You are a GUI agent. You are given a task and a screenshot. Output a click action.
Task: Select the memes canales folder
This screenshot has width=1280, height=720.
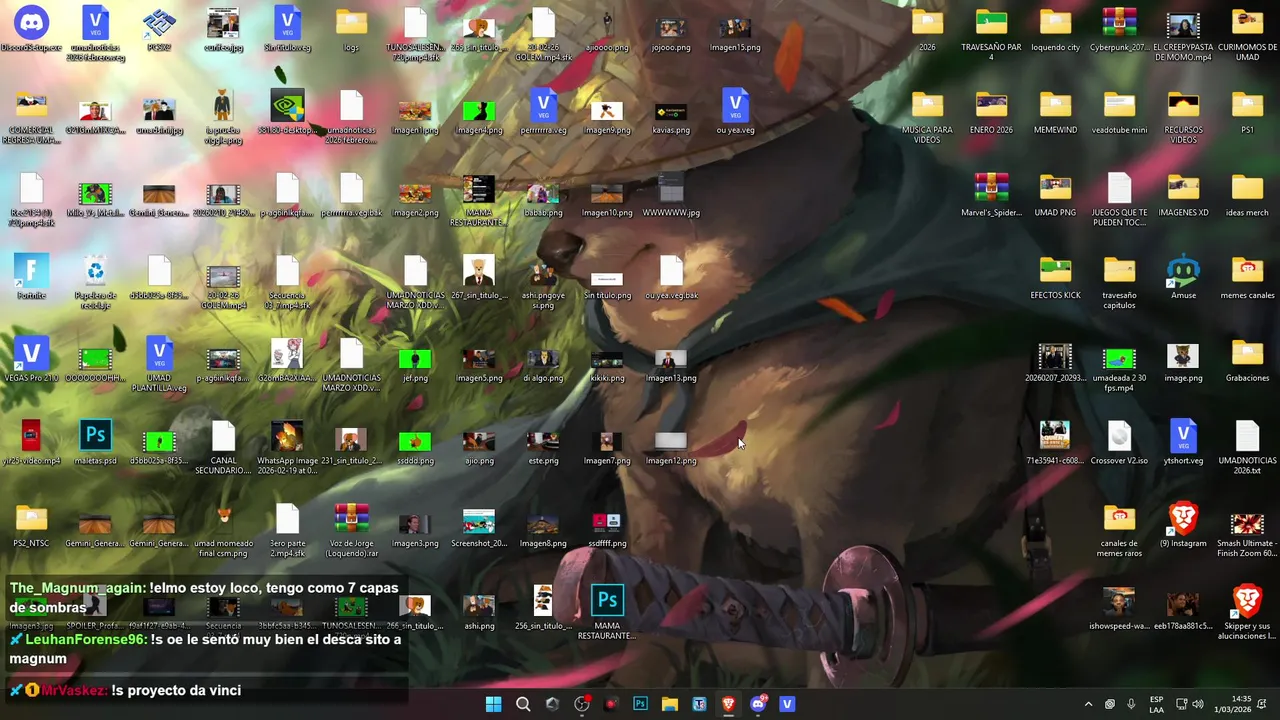point(1247,271)
